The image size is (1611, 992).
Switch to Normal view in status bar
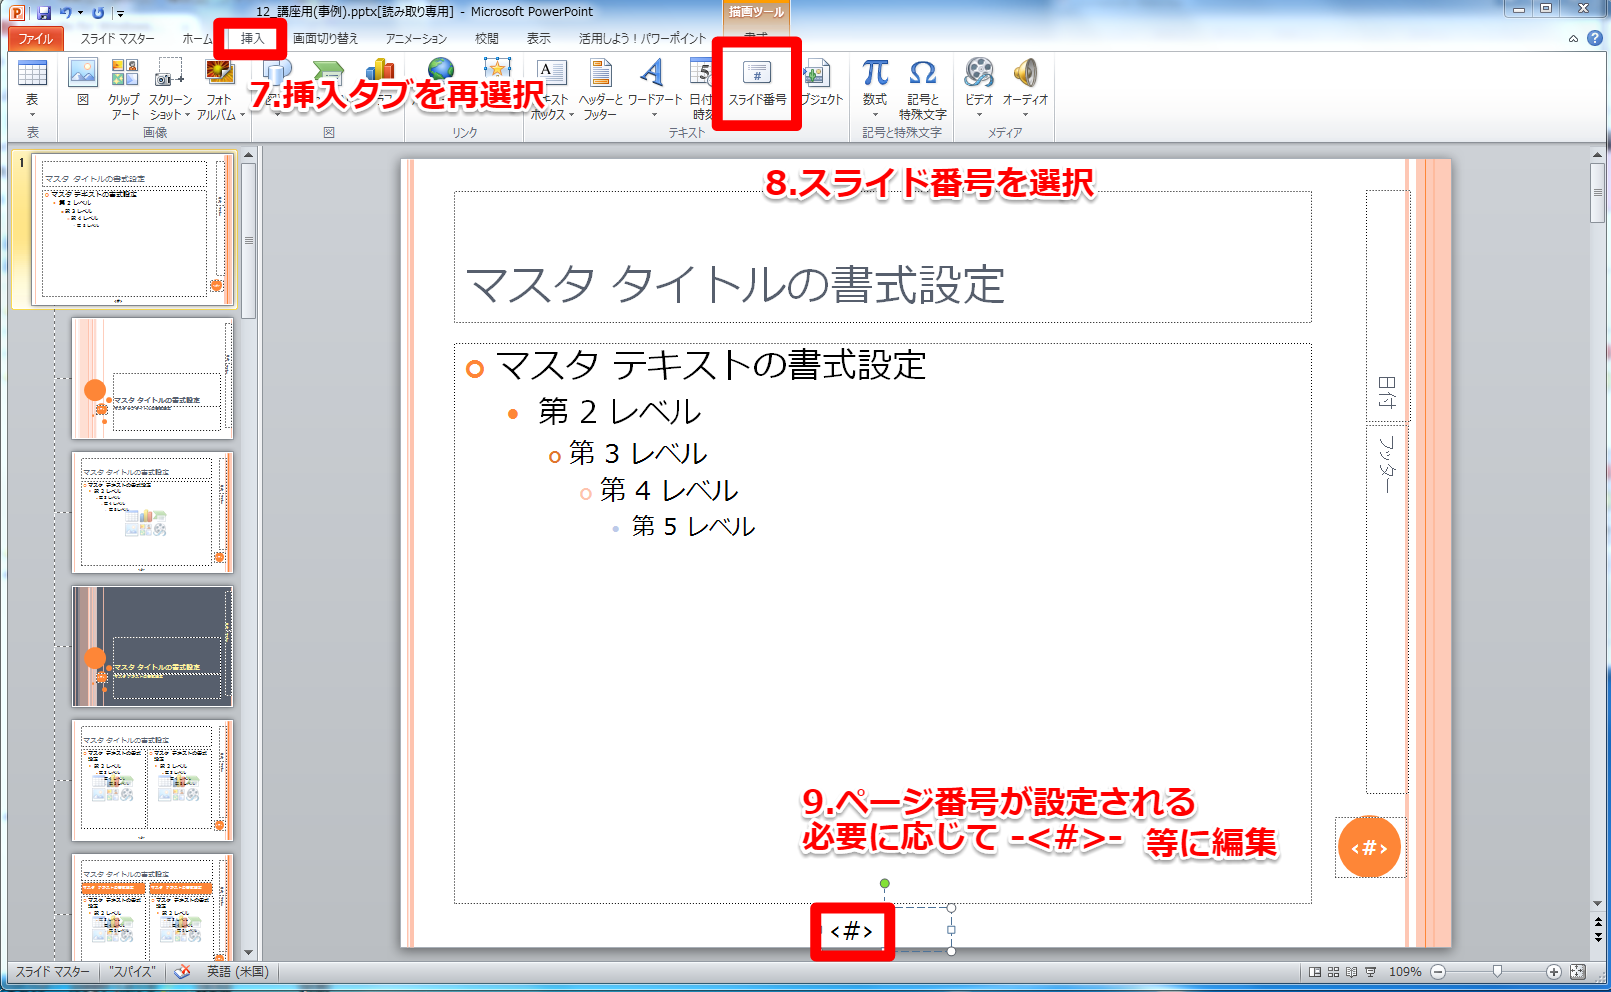pyautogui.click(x=1315, y=972)
